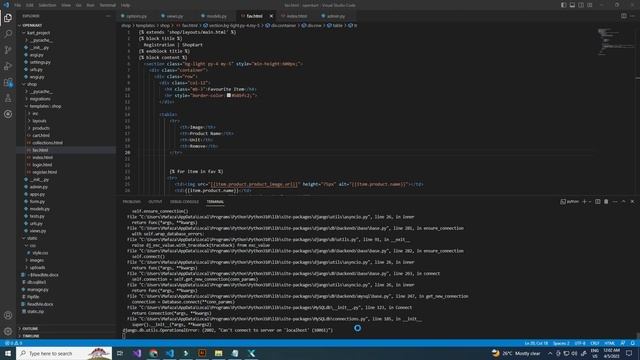Open the launch profile dropdown next to plus
This screenshot has width=640, height=360.
pos(590,202)
